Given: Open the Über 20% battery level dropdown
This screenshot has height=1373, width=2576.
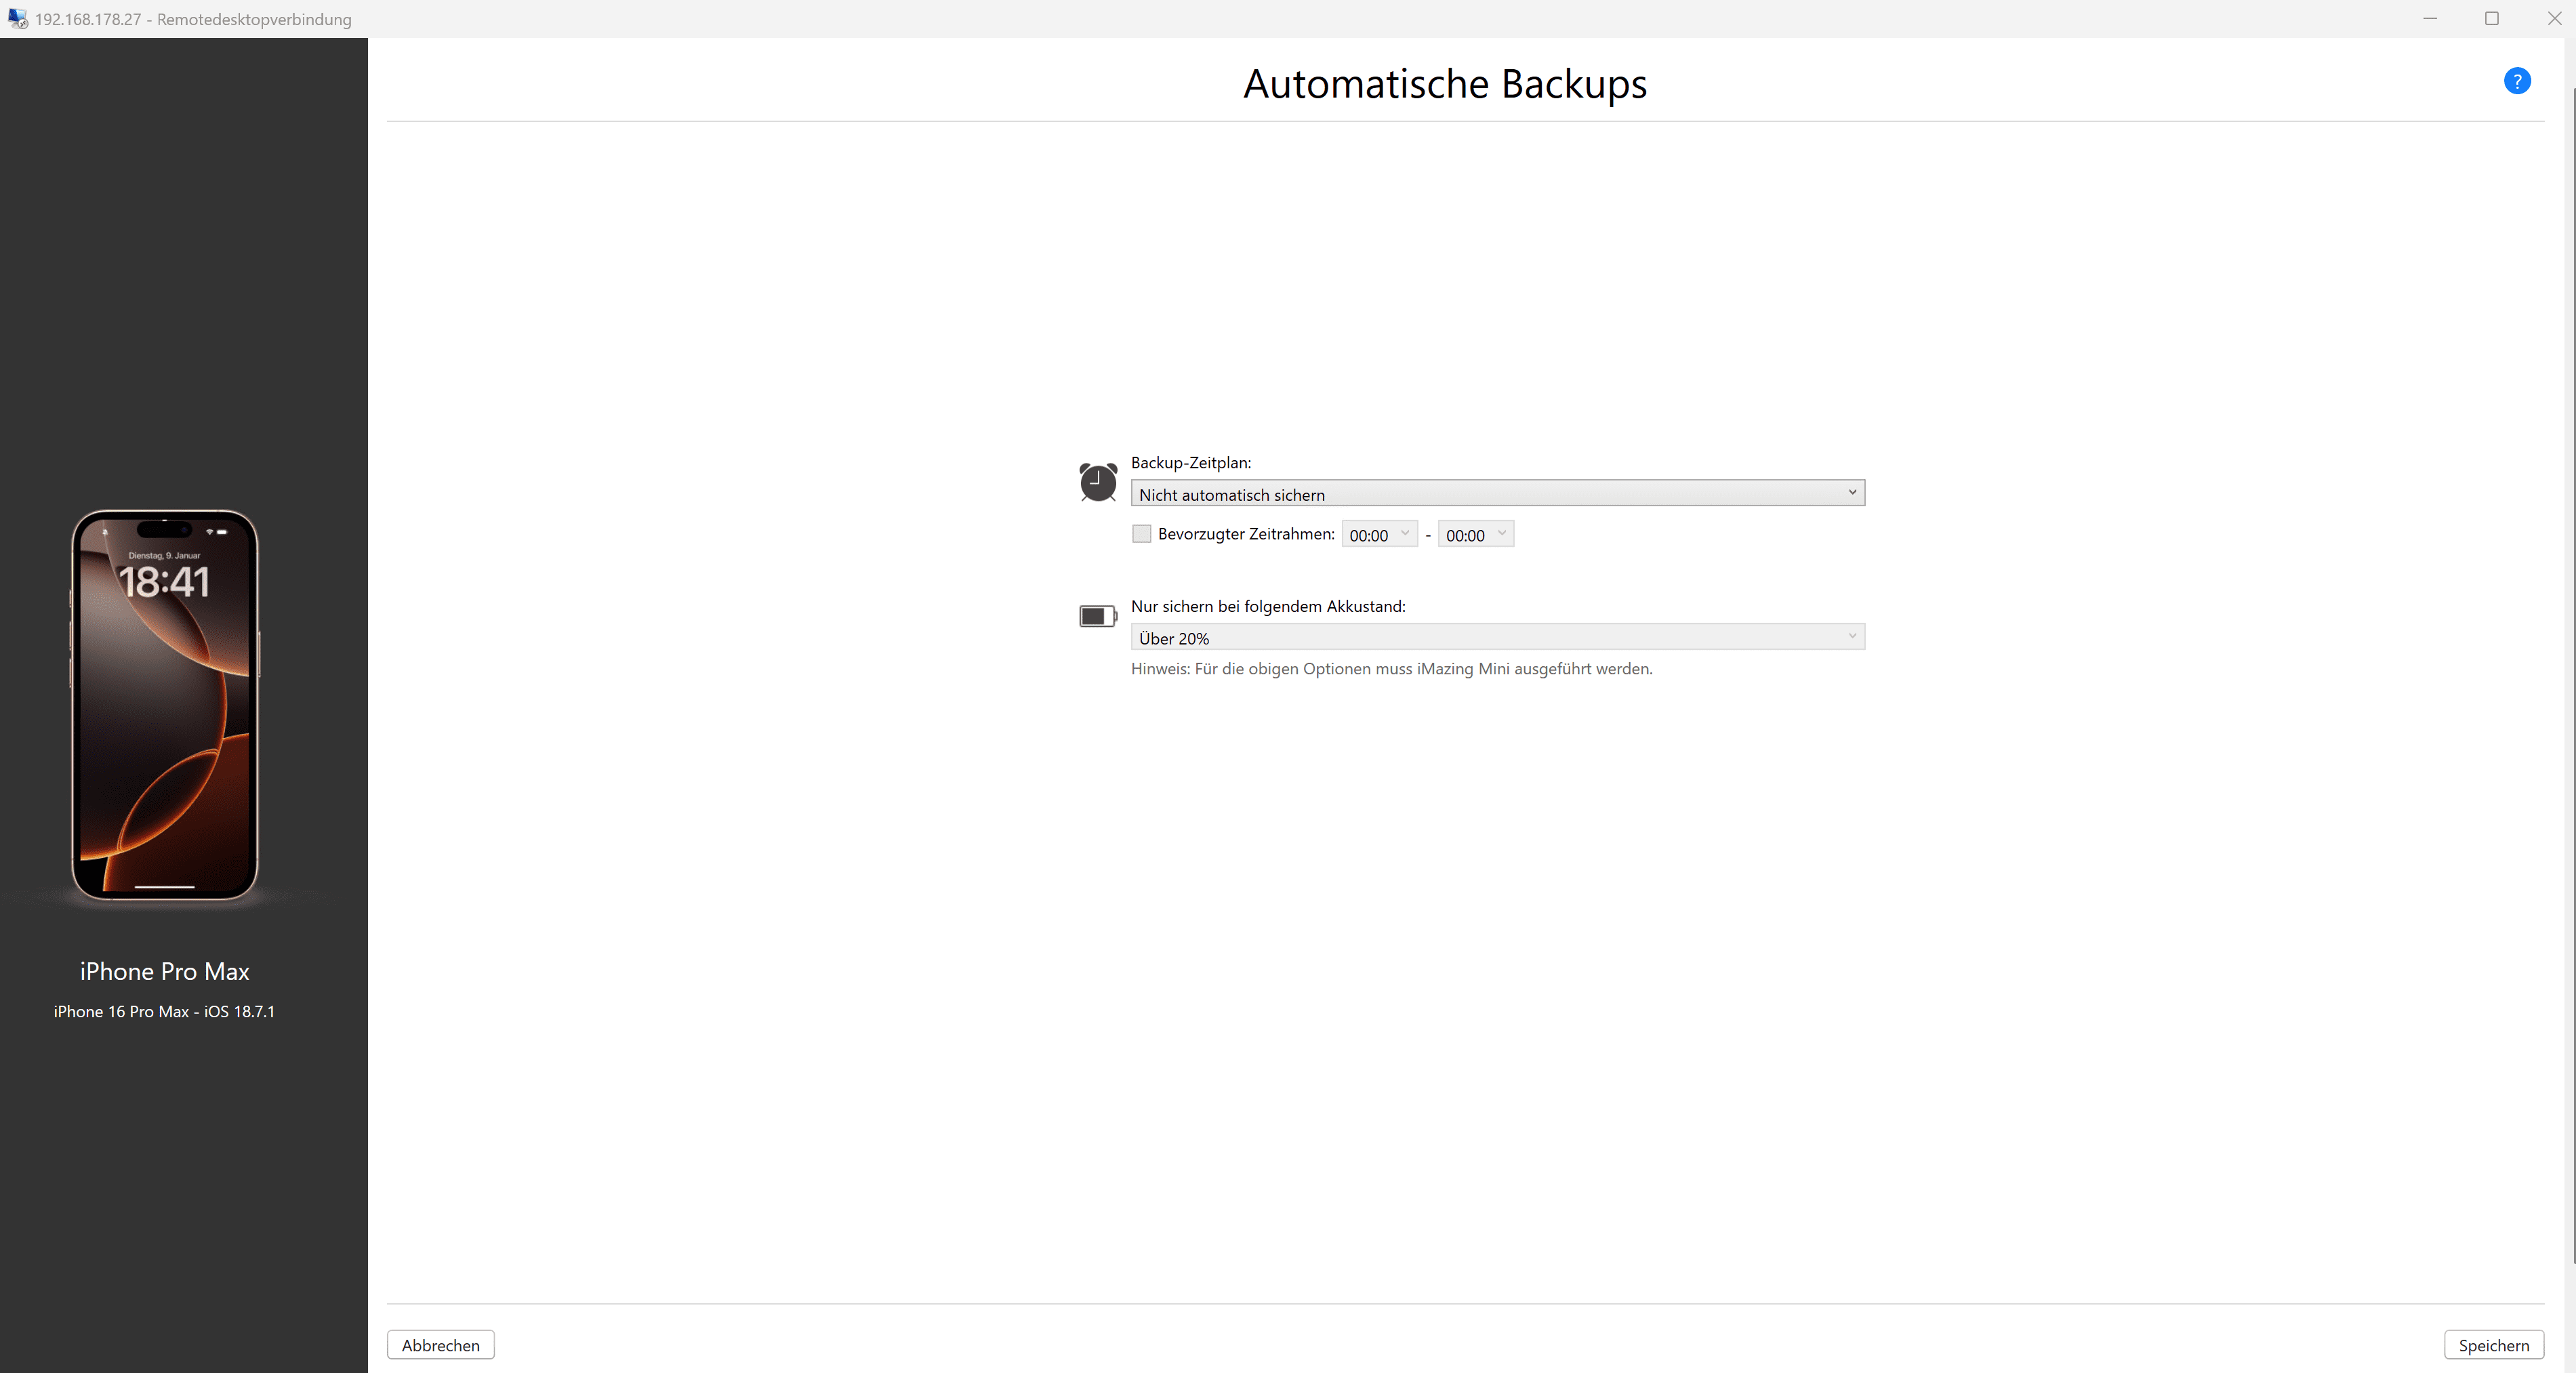Looking at the screenshot, I should click(x=1497, y=637).
